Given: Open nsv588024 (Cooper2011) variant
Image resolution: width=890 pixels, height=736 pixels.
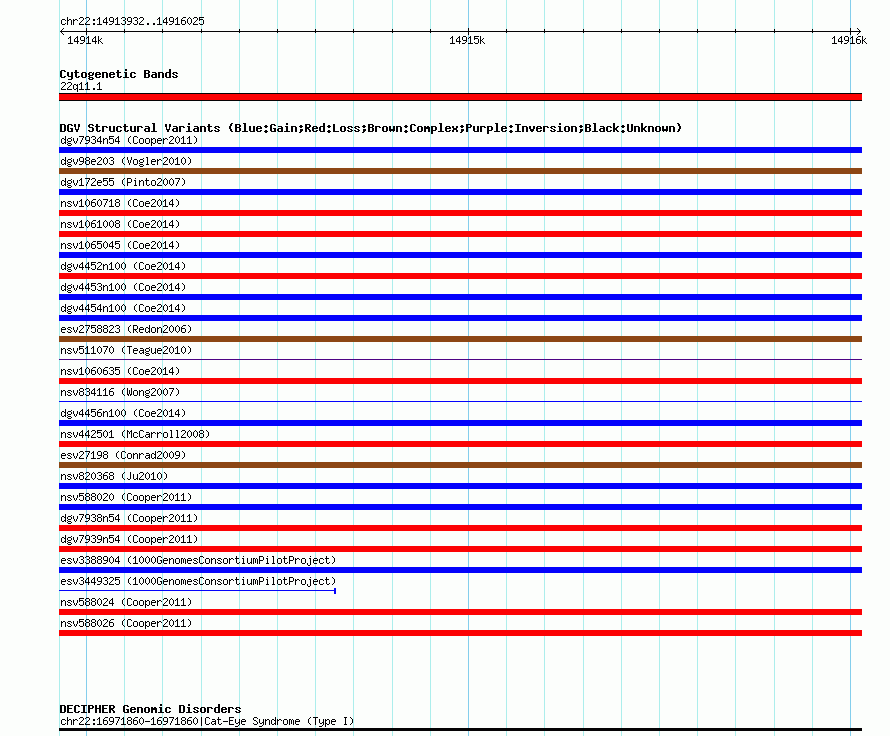Looking at the screenshot, I should (126, 602).
